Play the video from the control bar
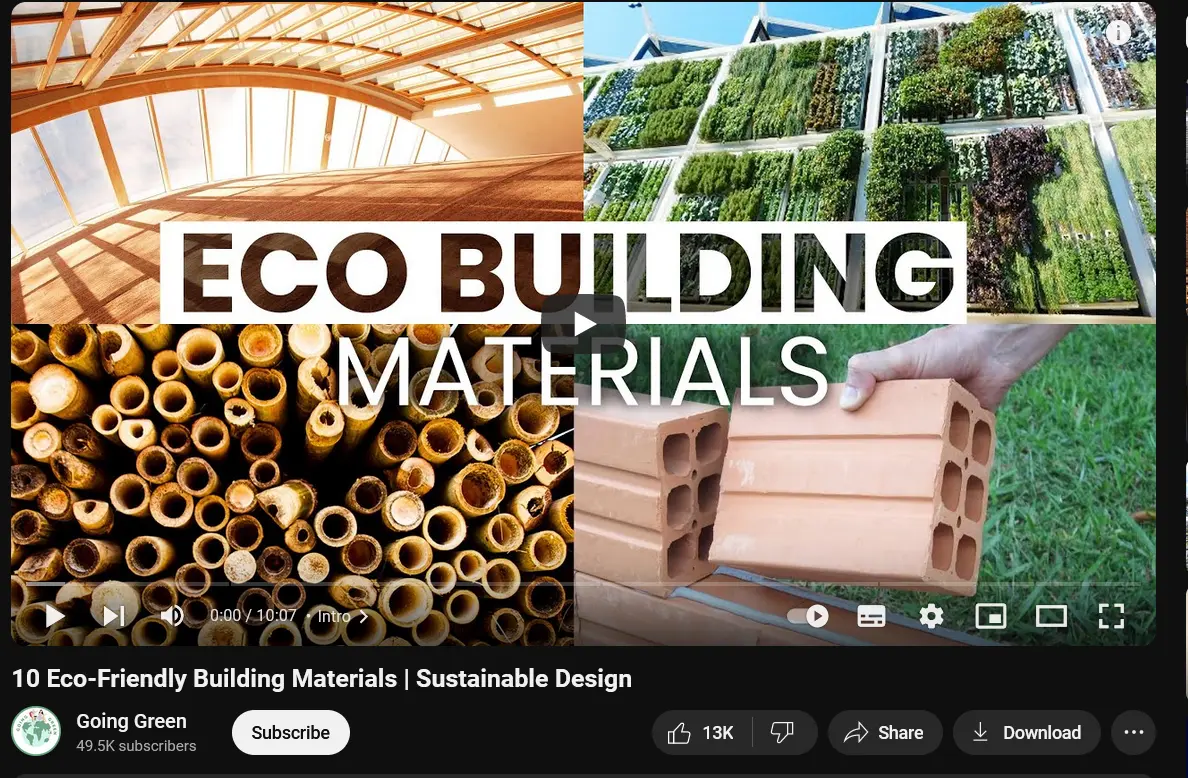Viewport: 1188px width, 778px height. click(54, 616)
